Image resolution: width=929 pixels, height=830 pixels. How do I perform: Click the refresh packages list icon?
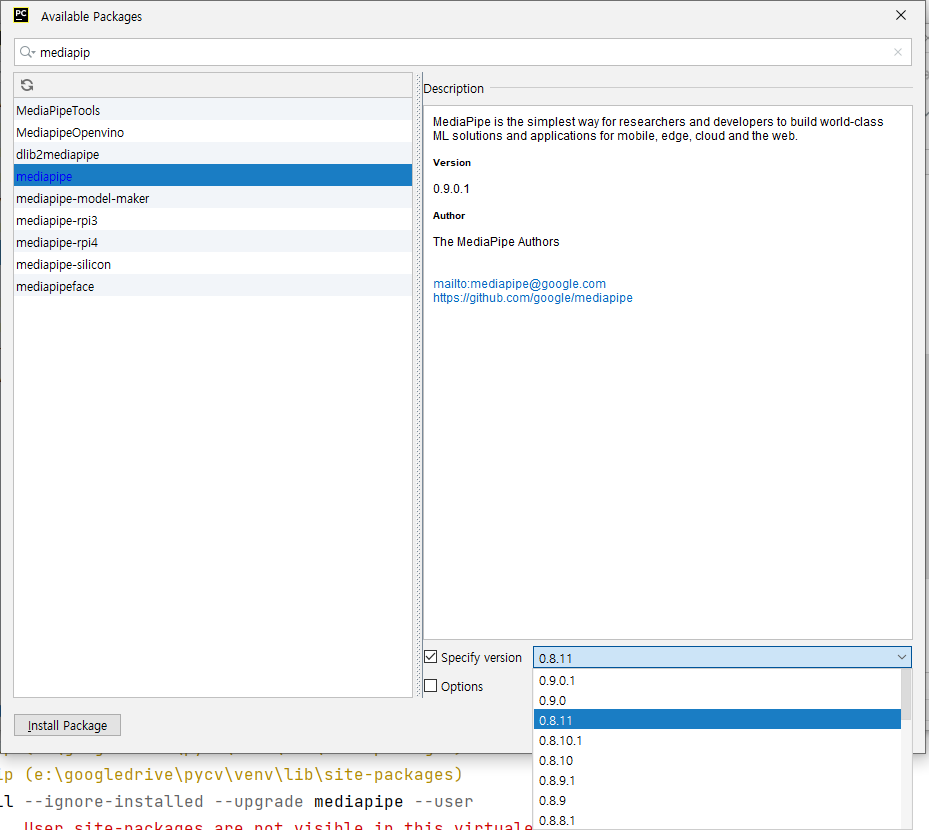[x=27, y=85]
